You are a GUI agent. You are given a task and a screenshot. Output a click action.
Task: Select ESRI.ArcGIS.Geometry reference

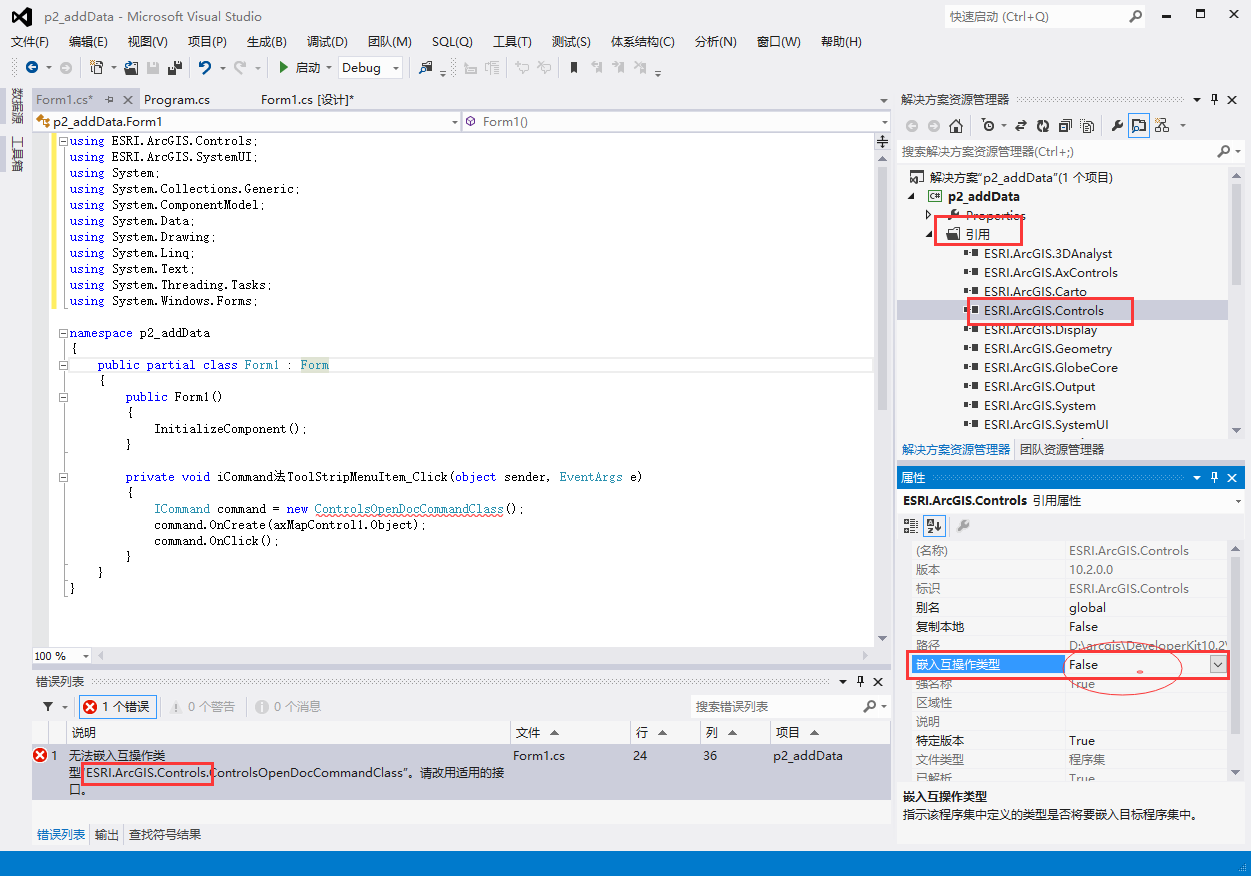coord(1047,348)
